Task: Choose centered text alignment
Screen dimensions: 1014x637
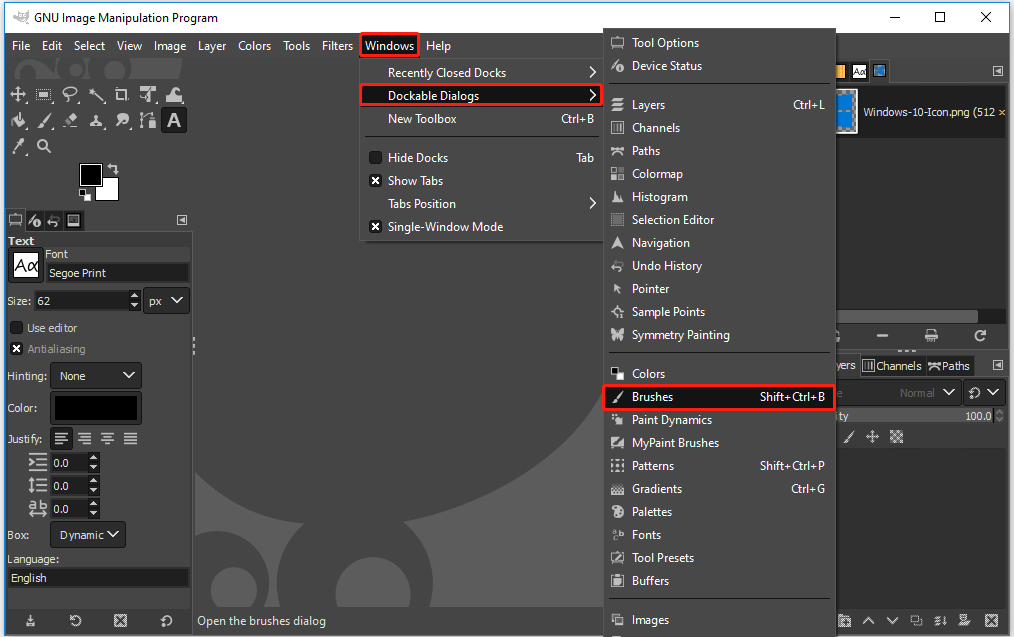Action: point(107,439)
